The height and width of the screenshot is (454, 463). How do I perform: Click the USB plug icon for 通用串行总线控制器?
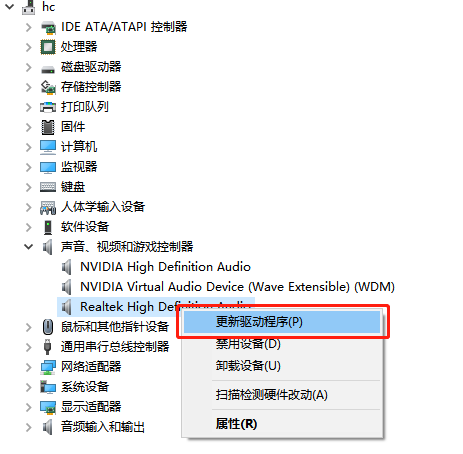(x=48, y=347)
